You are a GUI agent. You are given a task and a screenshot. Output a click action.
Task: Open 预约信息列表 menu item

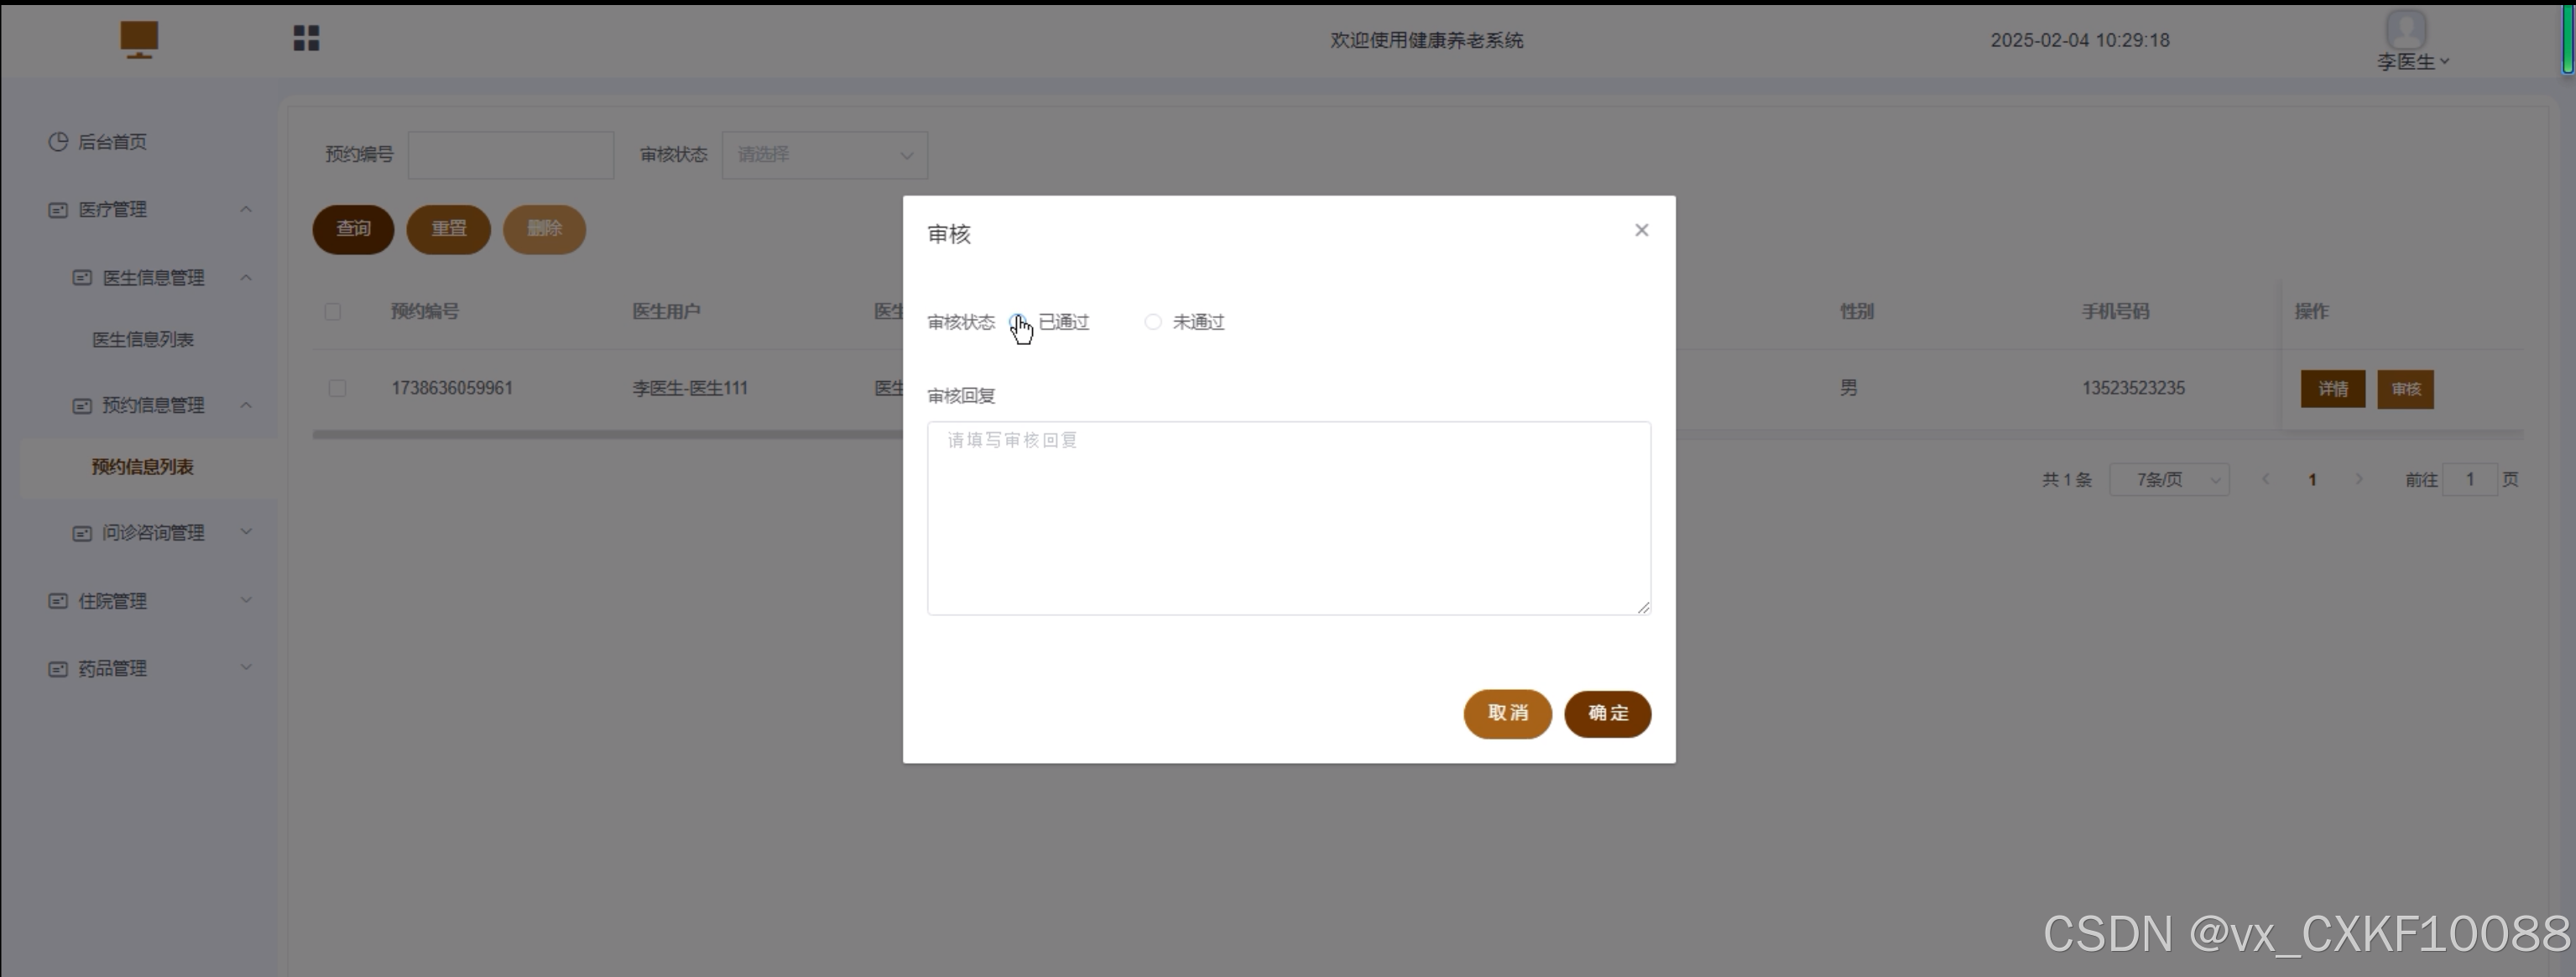click(143, 467)
